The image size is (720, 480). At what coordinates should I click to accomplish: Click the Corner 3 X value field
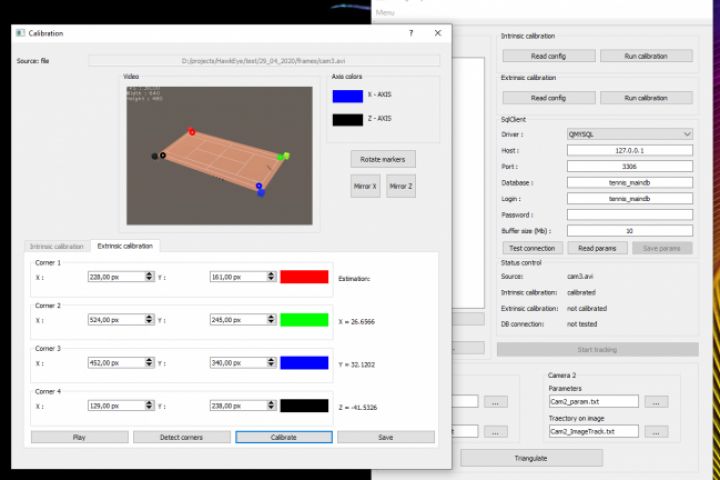point(116,363)
